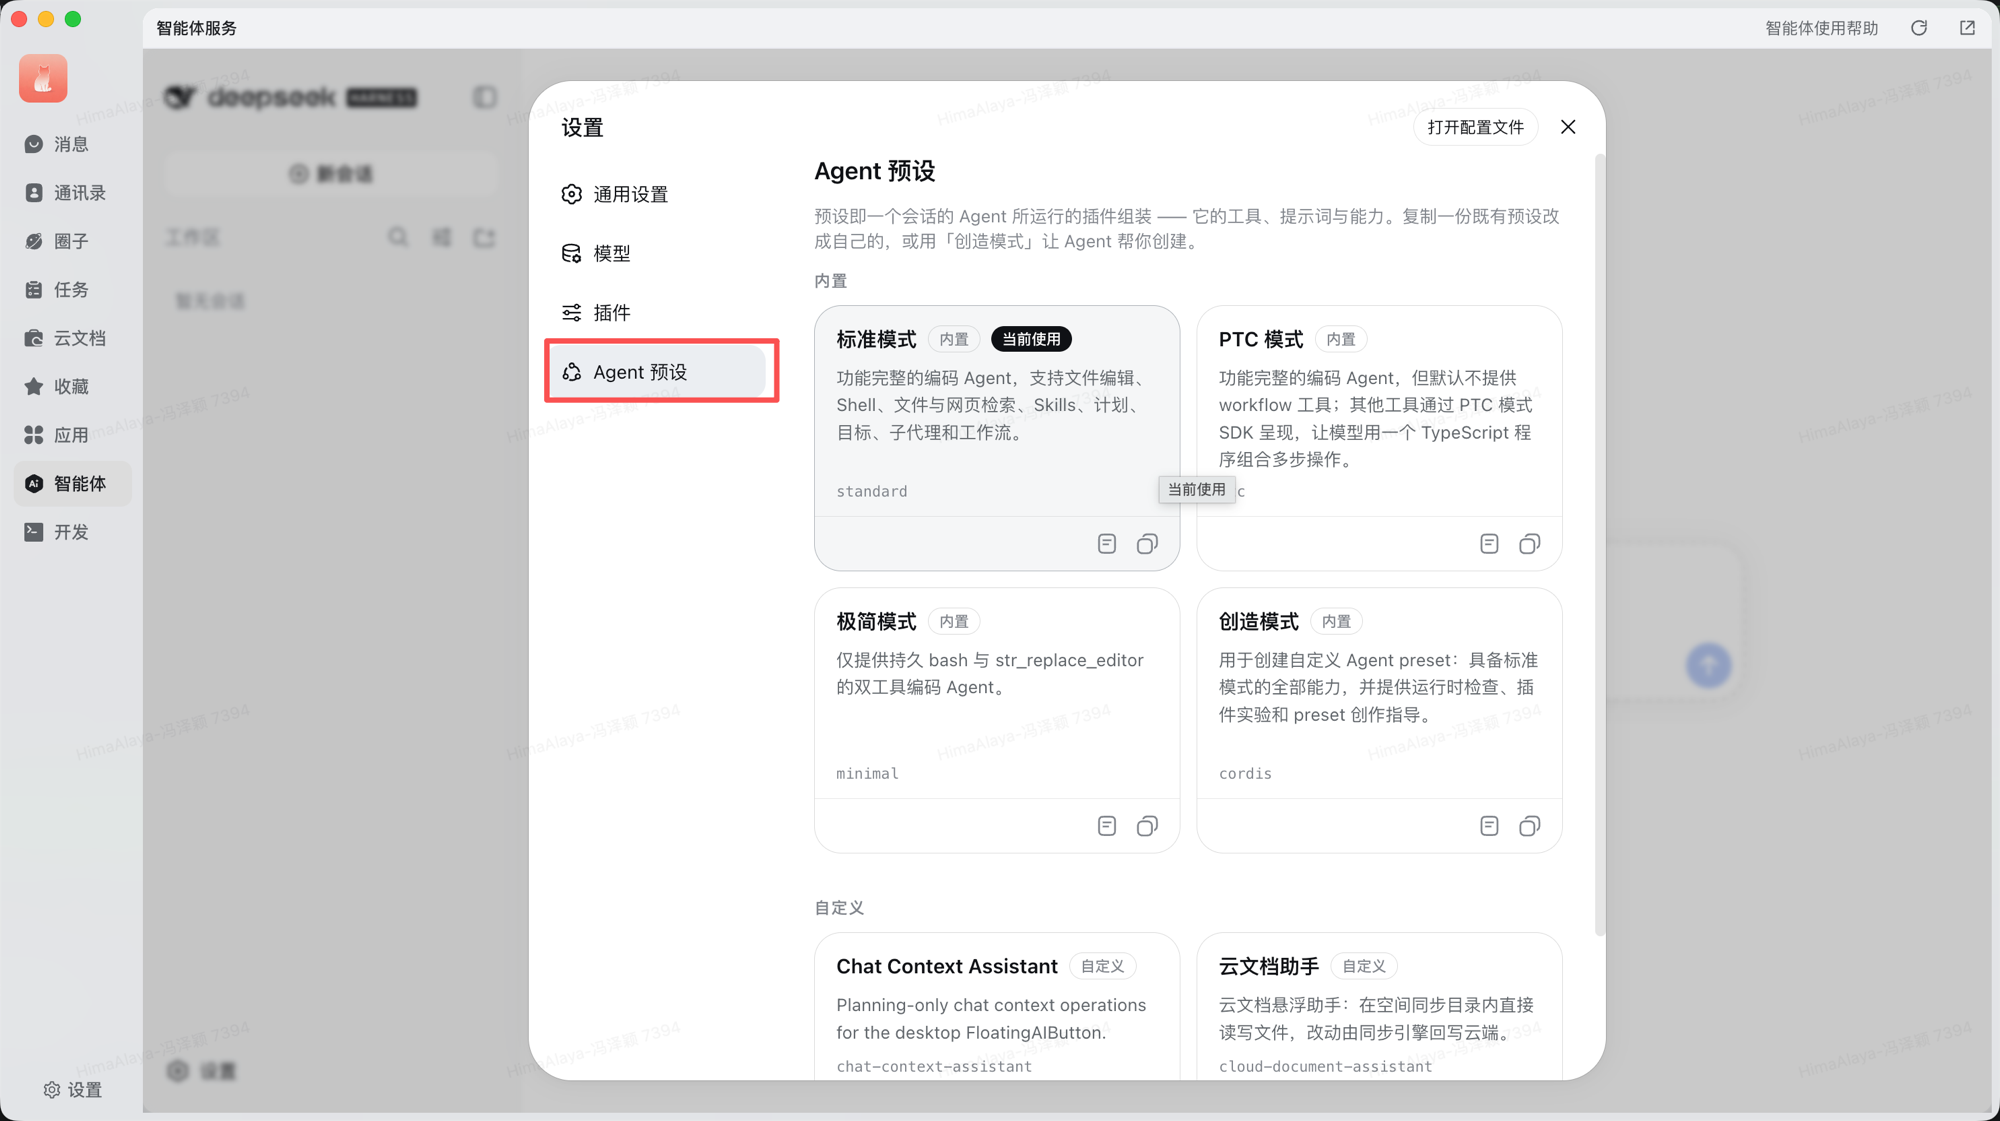
Task: Open in external window icon
Action: click(1967, 28)
